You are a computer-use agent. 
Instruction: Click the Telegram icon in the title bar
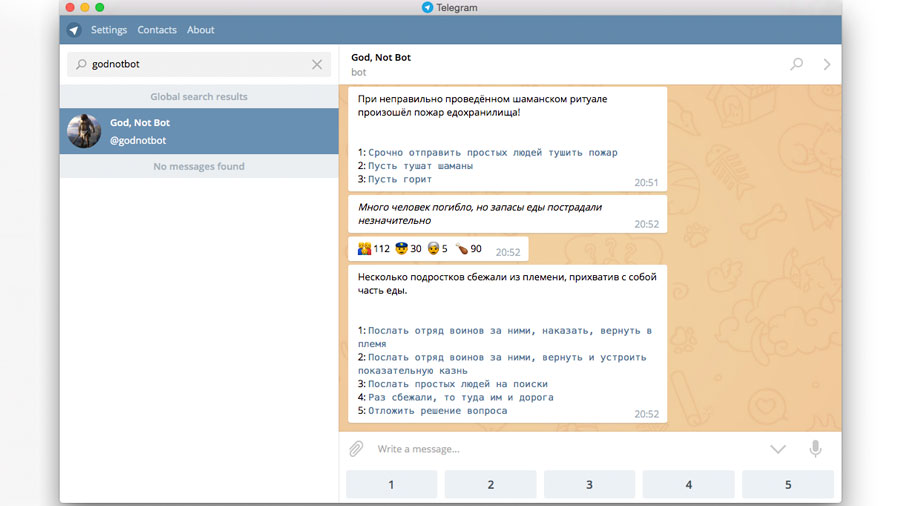(x=427, y=7)
